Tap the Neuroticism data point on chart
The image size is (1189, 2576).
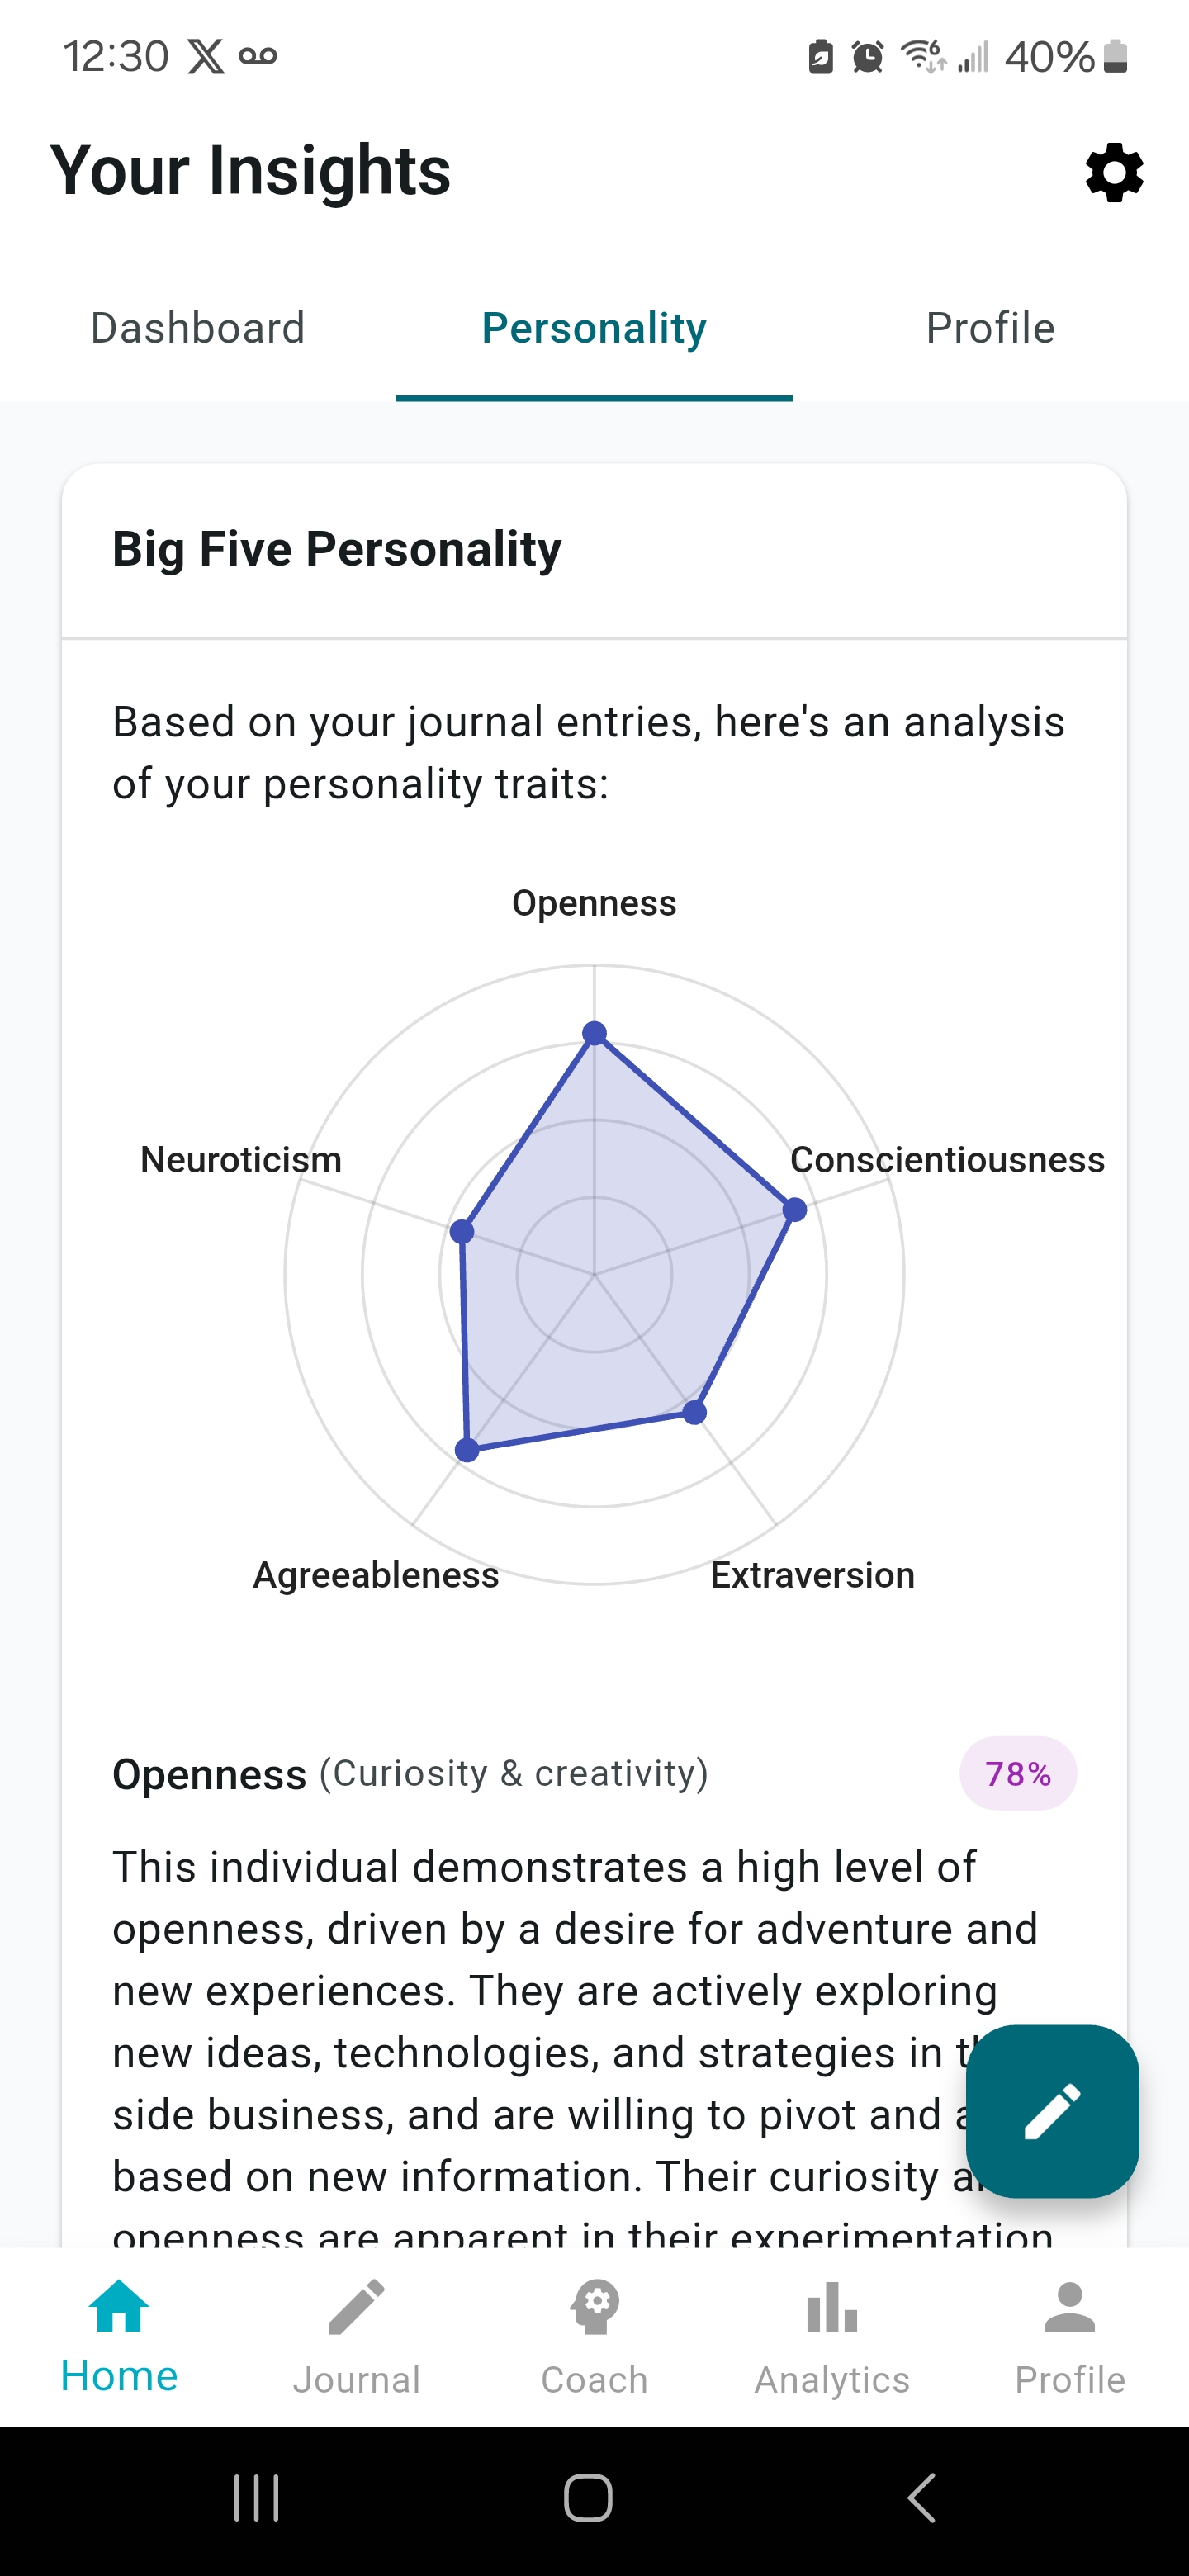pos(462,1231)
